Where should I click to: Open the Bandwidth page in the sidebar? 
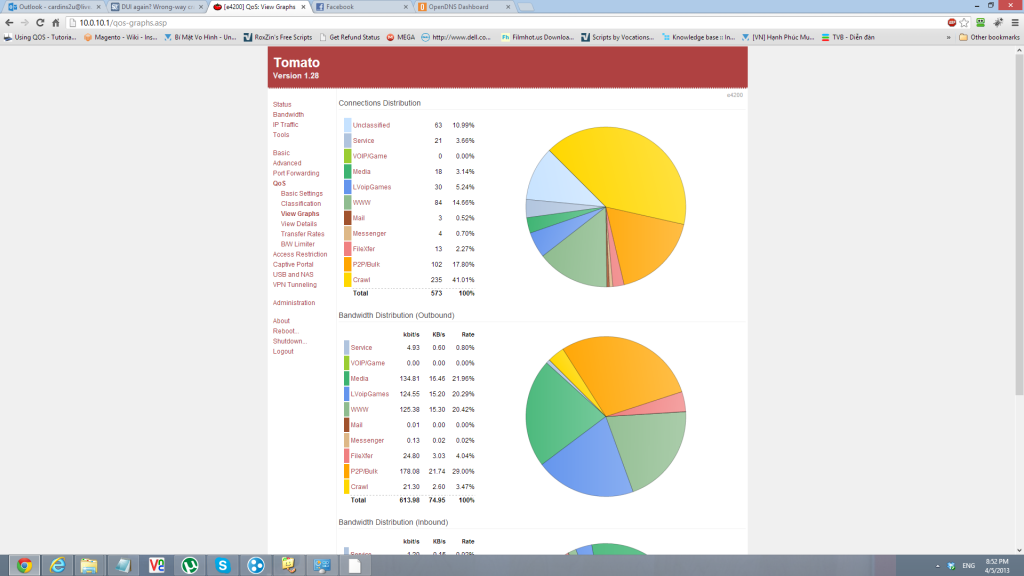tap(288, 114)
